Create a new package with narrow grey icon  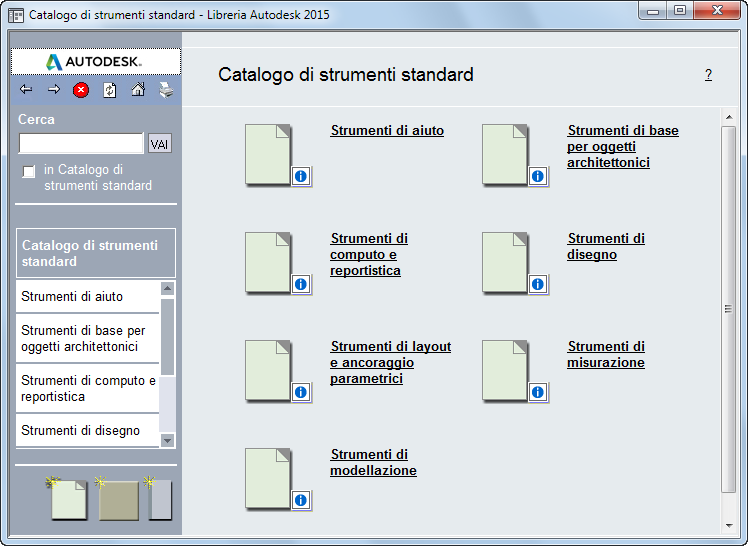coord(158,498)
